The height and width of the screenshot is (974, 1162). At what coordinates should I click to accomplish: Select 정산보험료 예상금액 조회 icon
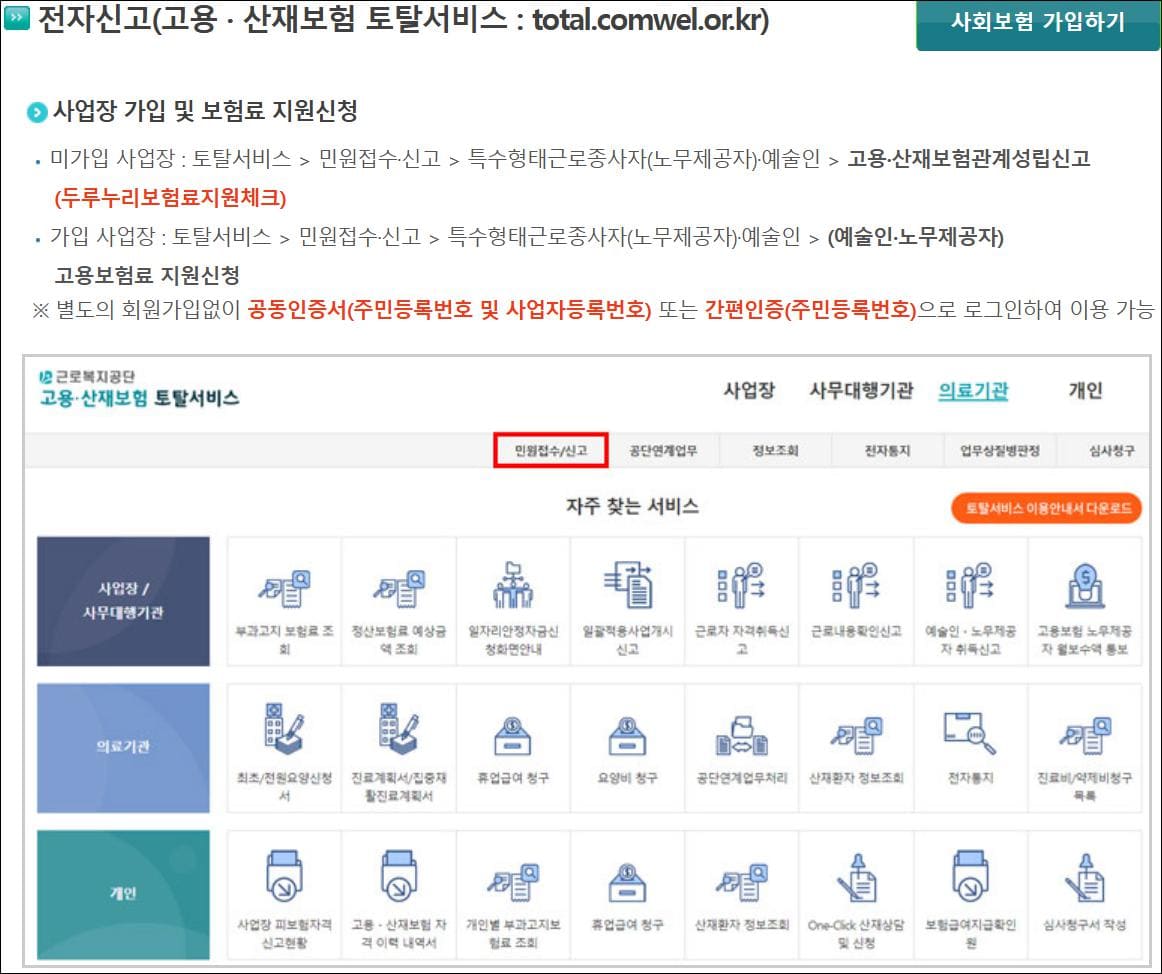(x=399, y=600)
